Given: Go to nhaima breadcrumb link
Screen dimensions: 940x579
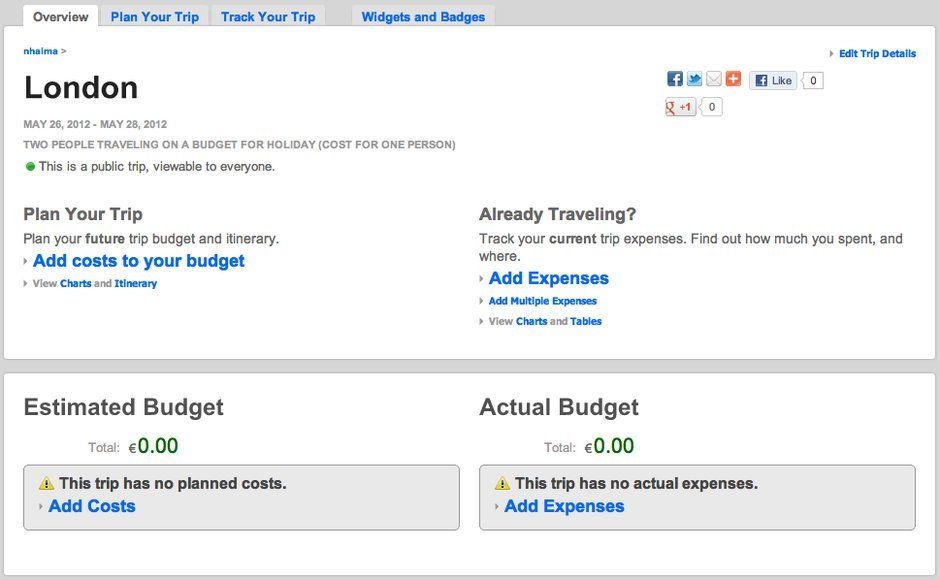Looking at the screenshot, I should [40, 51].
